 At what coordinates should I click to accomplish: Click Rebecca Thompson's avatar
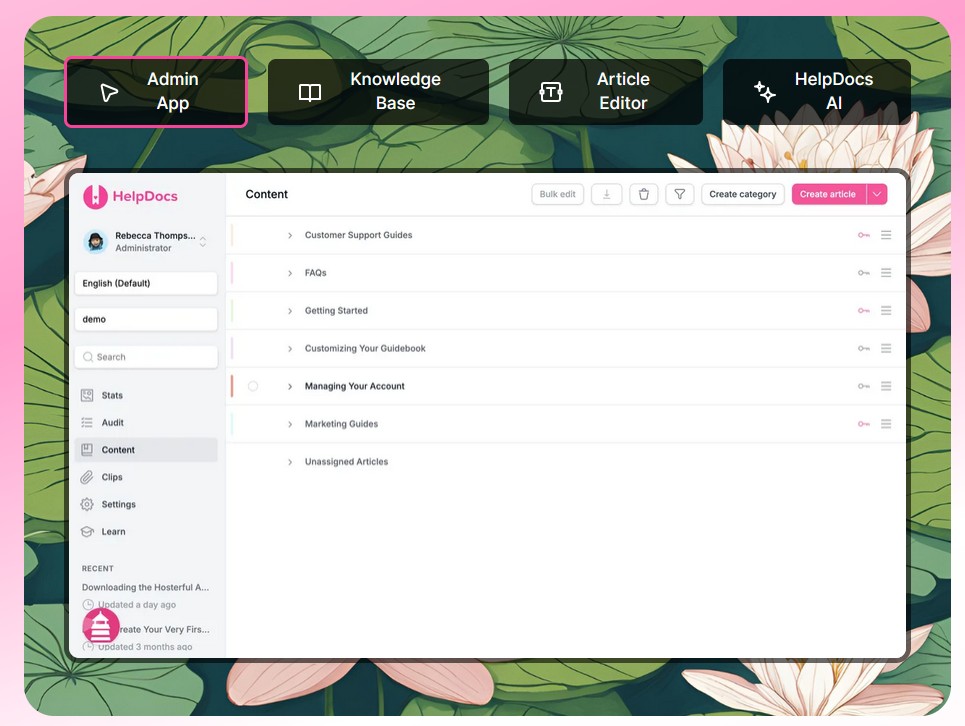(95, 241)
